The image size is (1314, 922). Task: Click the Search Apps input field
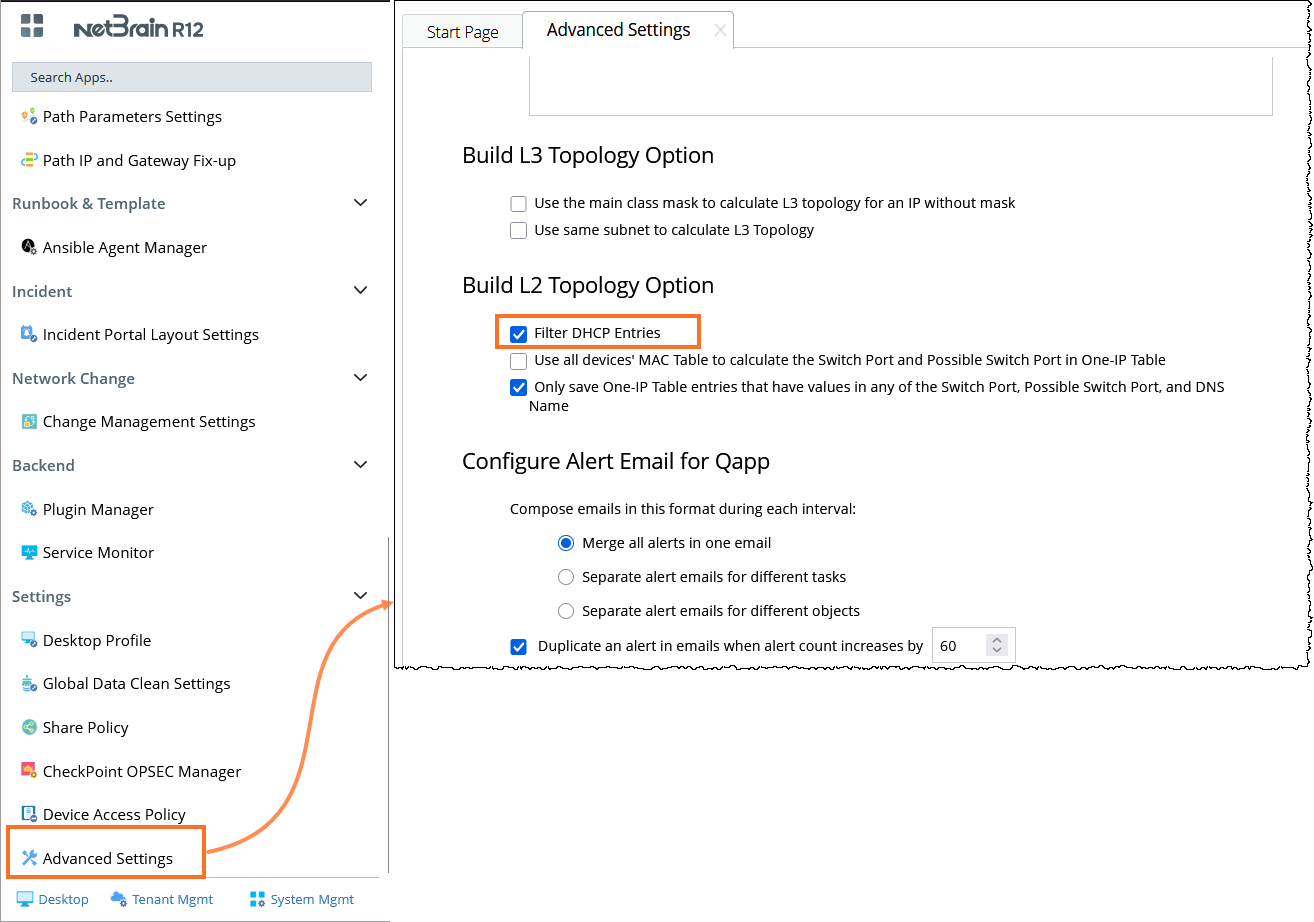[192, 77]
